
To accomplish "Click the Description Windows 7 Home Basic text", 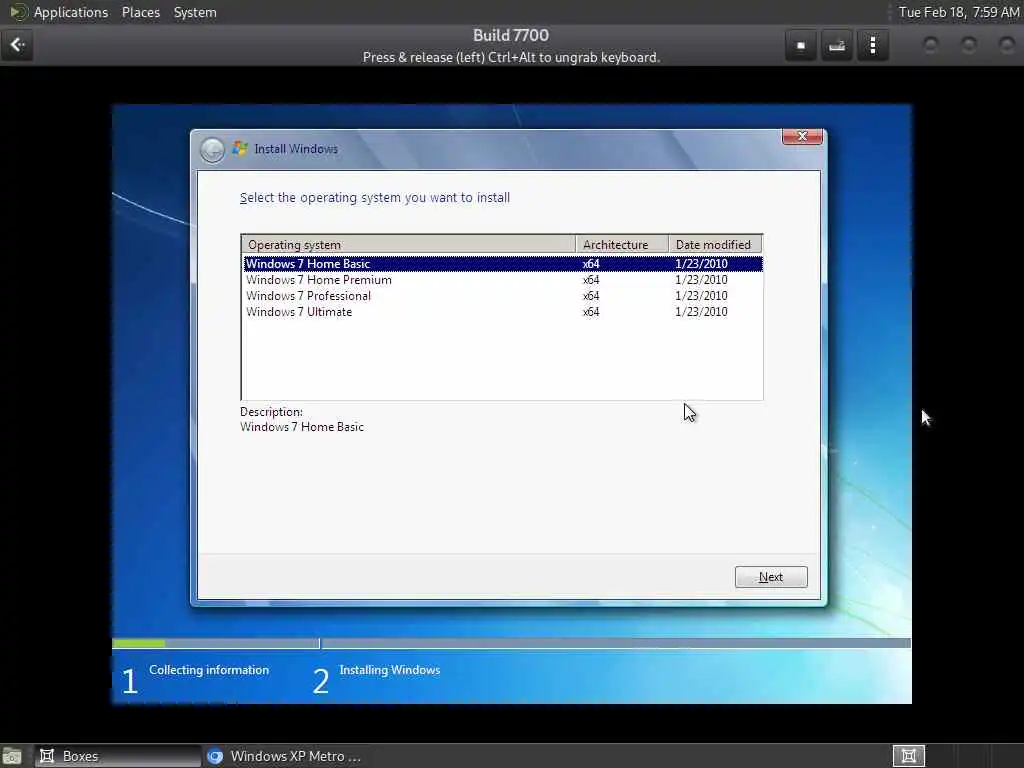I will (302, 427).
